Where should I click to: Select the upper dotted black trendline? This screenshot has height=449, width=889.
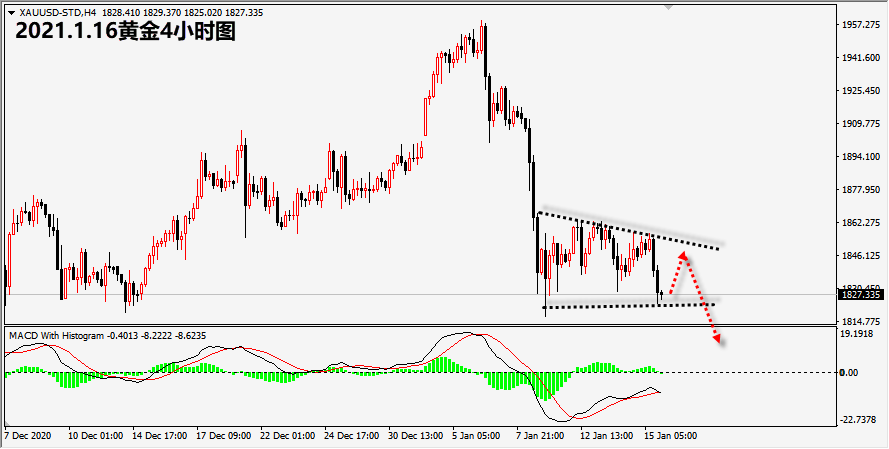point(628,230)
